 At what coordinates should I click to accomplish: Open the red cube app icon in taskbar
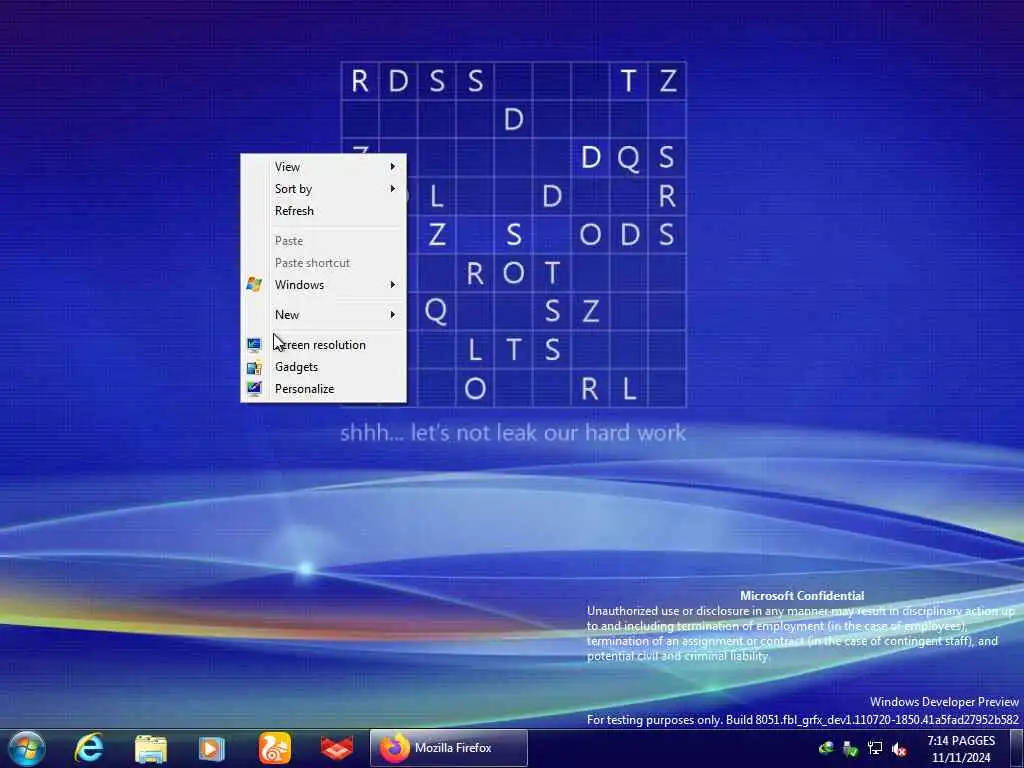tap(337, 748)
